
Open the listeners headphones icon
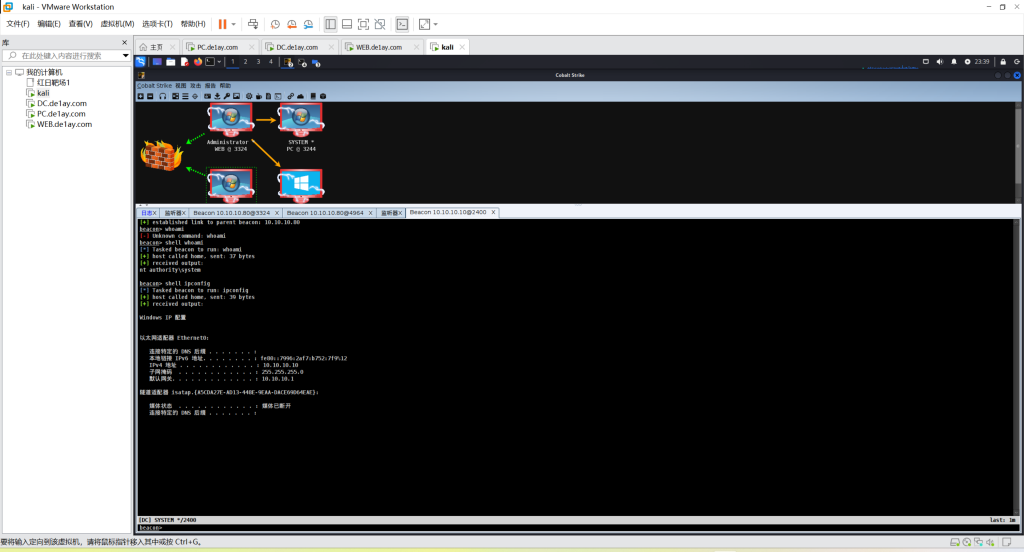coord(163,96)
